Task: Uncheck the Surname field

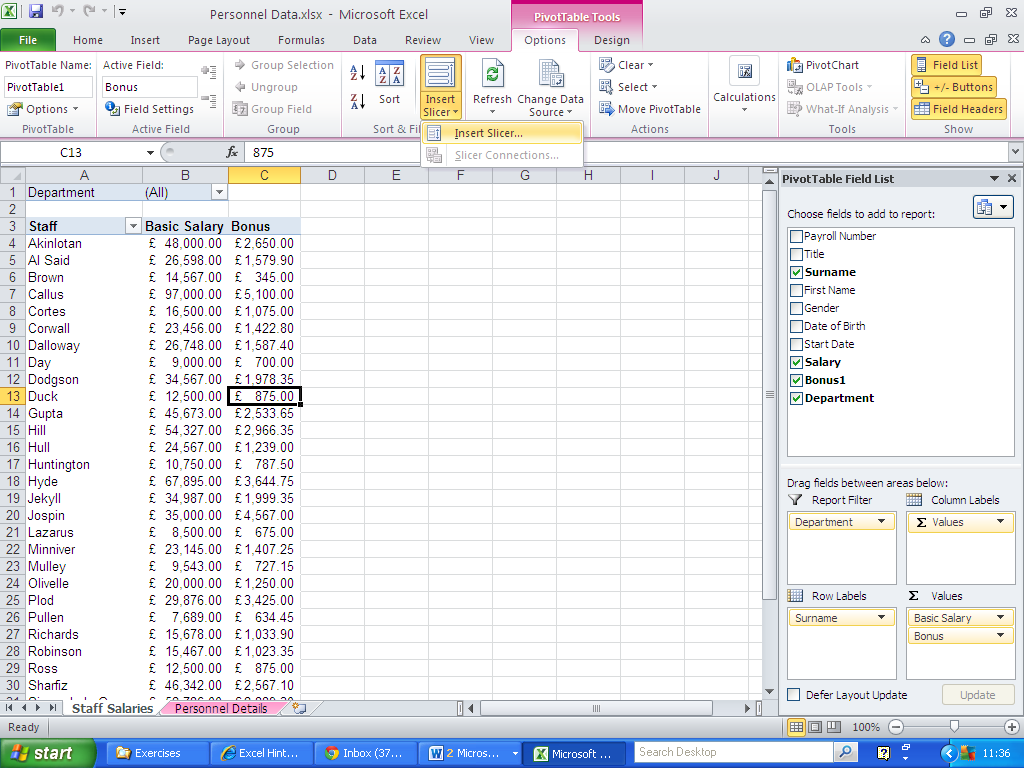Action: point(796,272)
